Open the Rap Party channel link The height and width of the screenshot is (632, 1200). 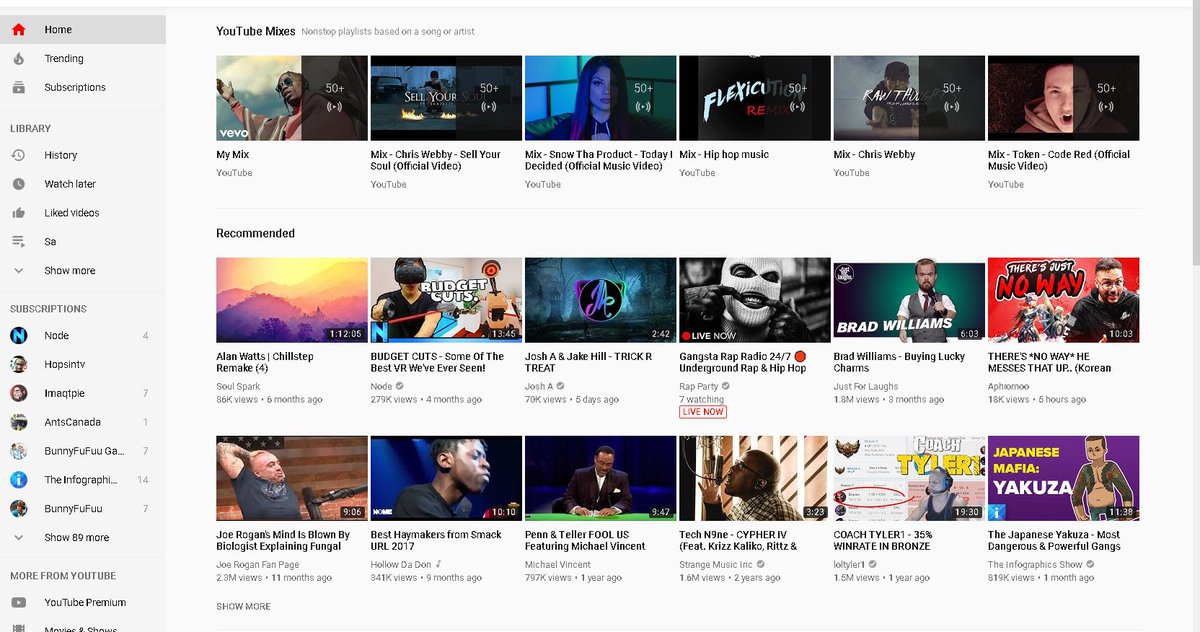[699, 386]
